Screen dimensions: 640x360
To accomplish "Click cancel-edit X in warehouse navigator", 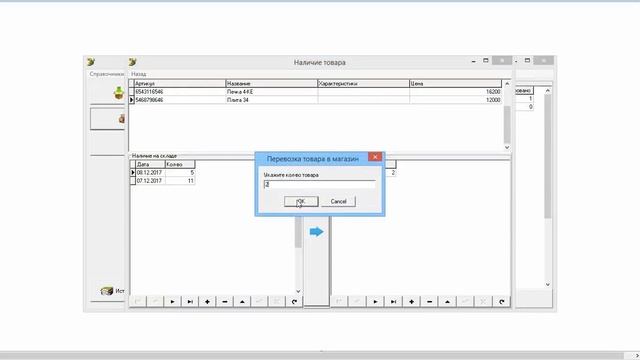I will tap(277, 302).
